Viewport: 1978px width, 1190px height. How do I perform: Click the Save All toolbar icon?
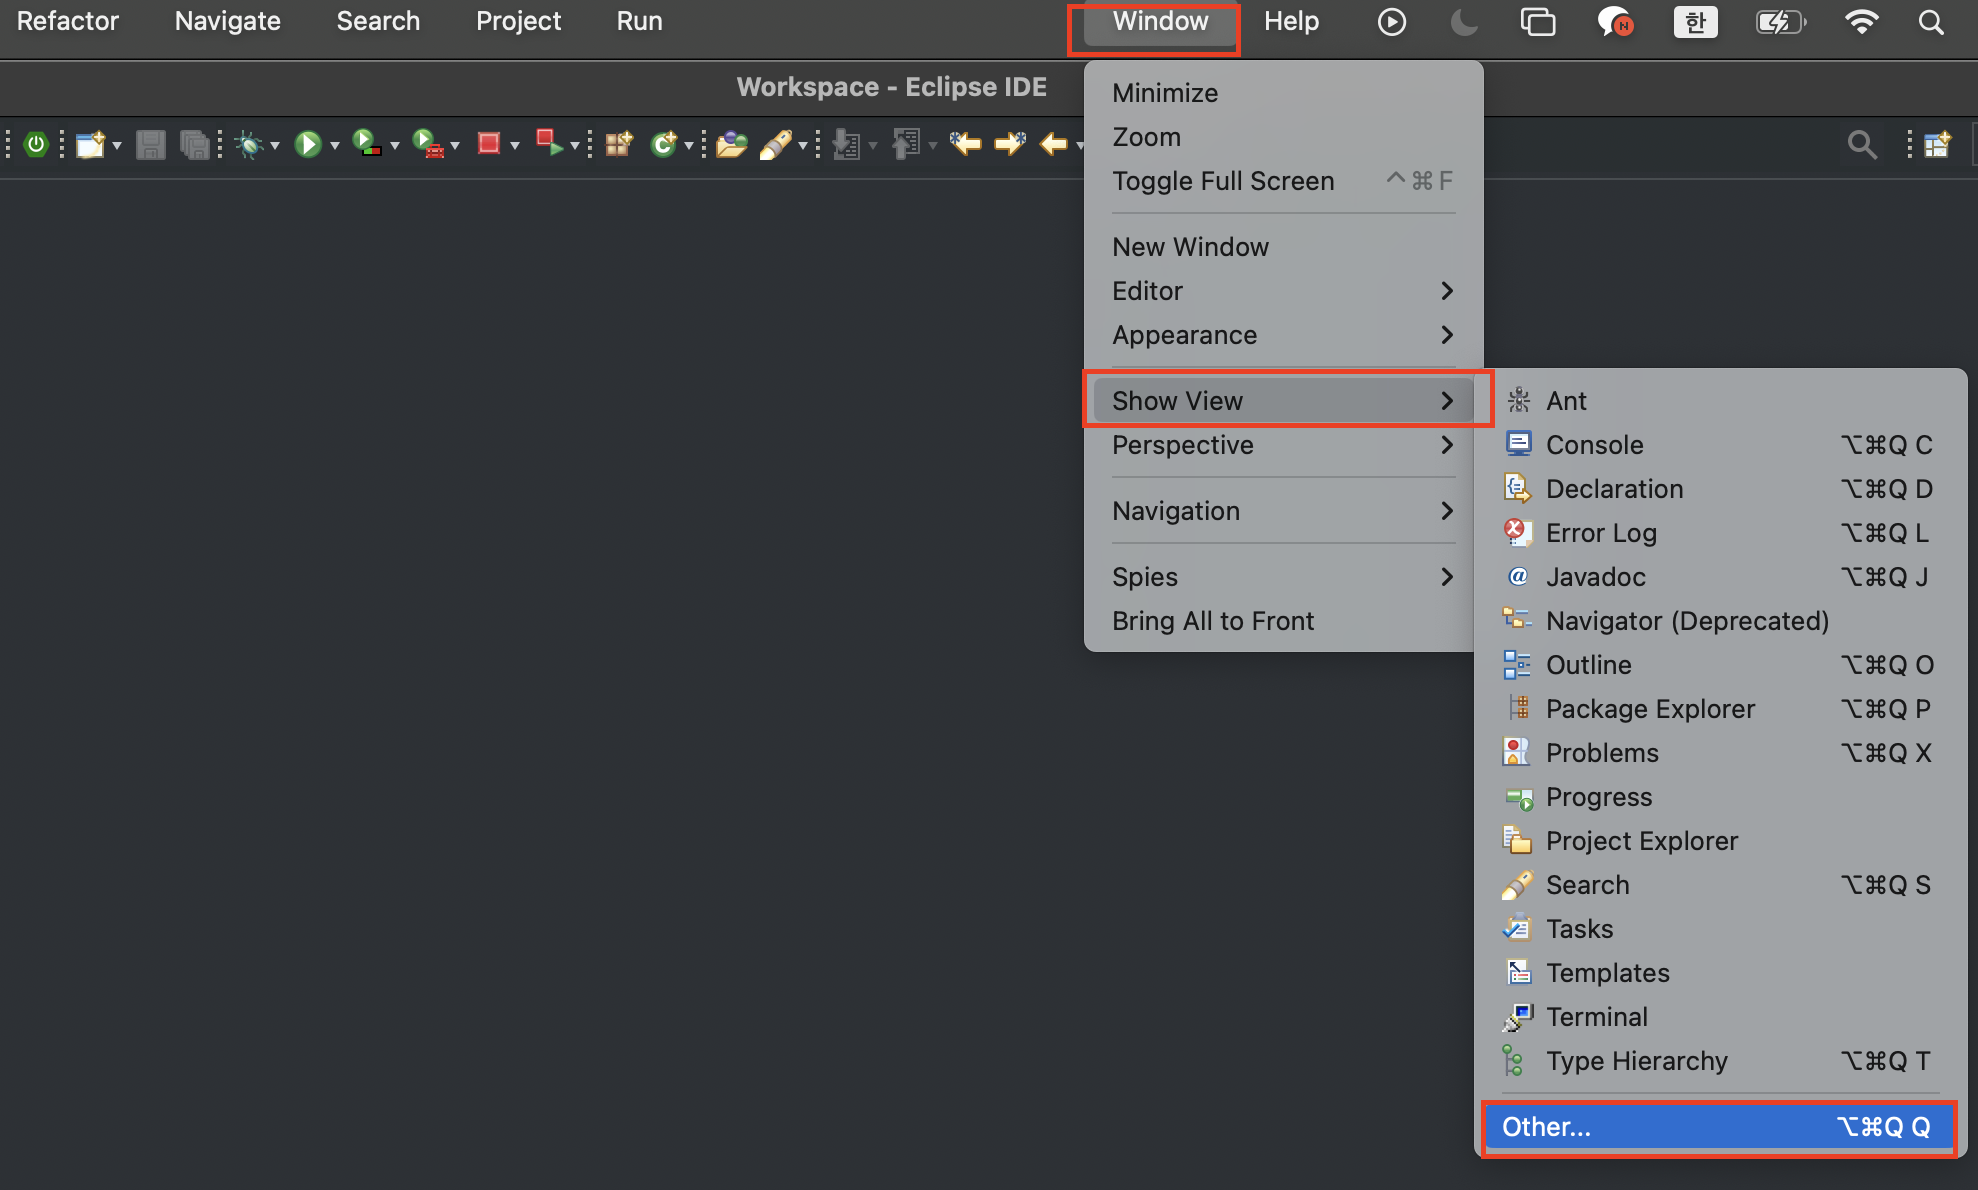195,145
